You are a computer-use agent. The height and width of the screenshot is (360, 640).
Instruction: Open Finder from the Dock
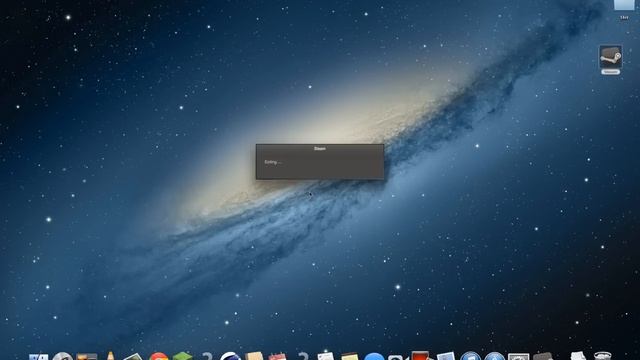[39, 357]
